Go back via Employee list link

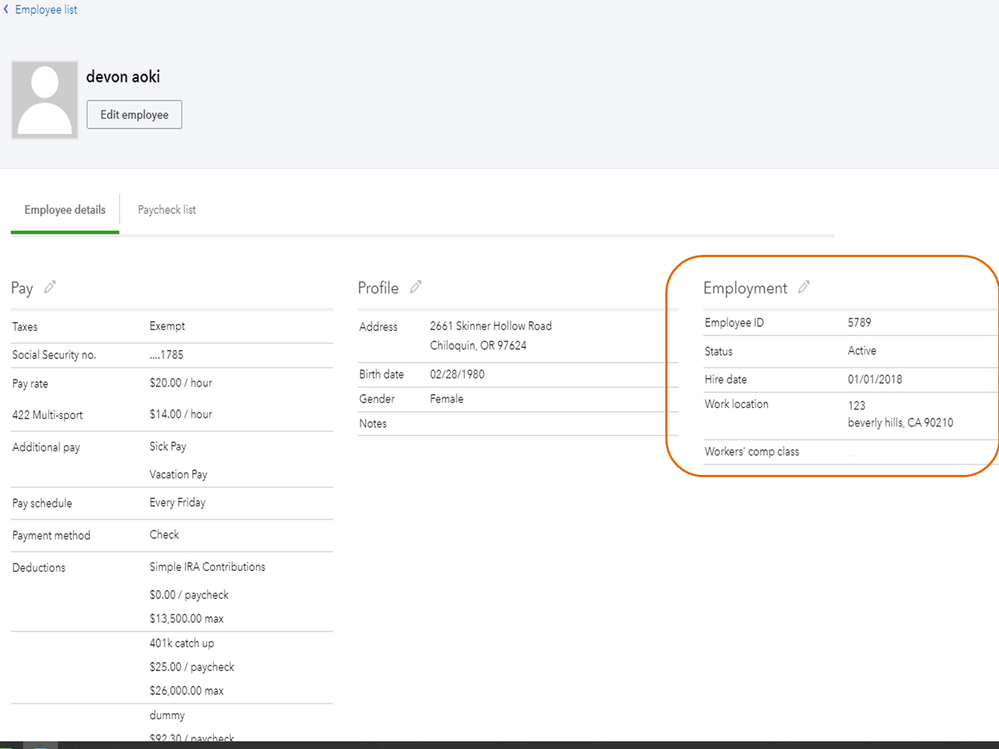pos(46,10)
